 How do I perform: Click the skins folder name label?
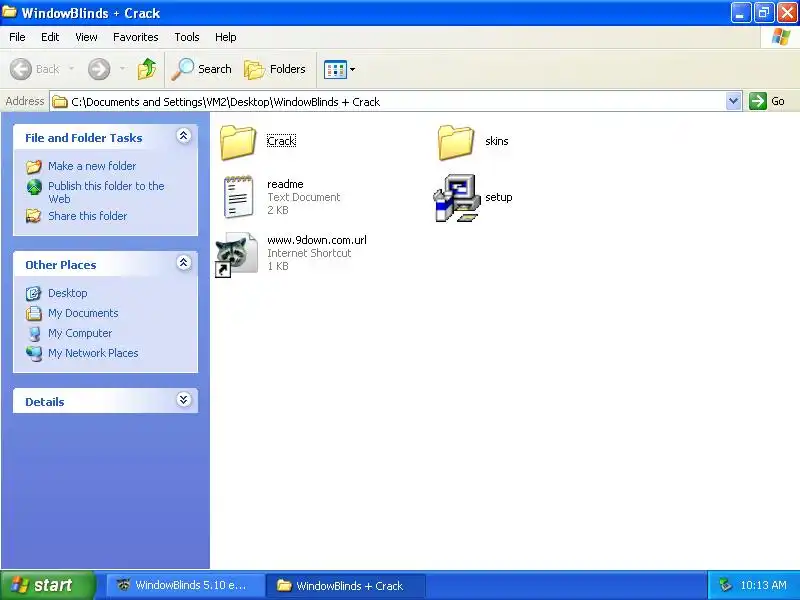point(496,141)
